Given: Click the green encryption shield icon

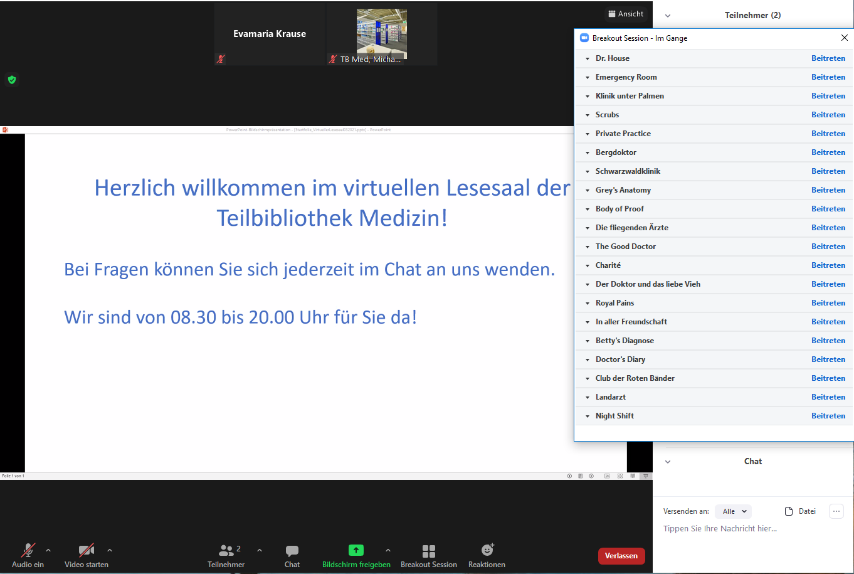Looking at the screenshot, I should (12, 79).
